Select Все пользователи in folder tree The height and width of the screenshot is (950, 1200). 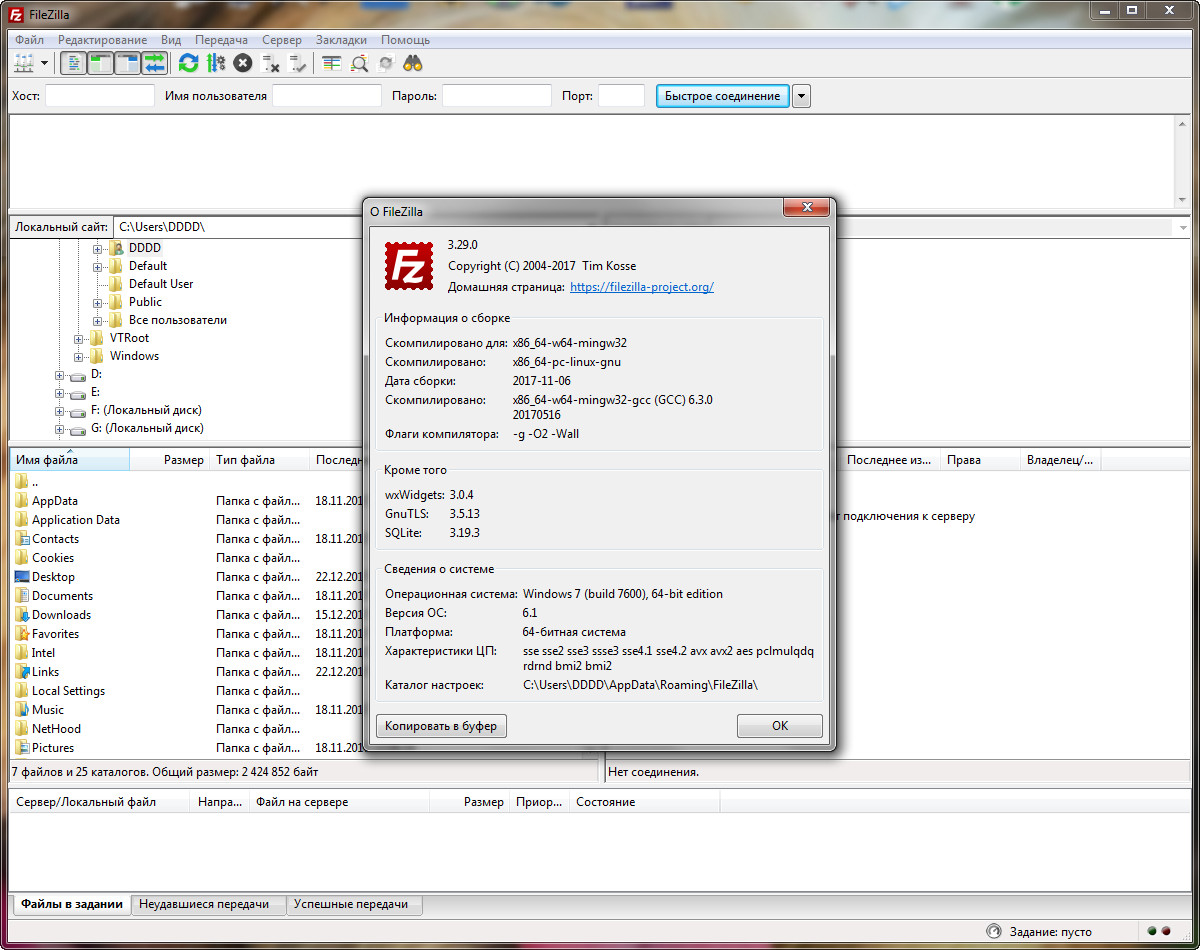coord(178,320)
